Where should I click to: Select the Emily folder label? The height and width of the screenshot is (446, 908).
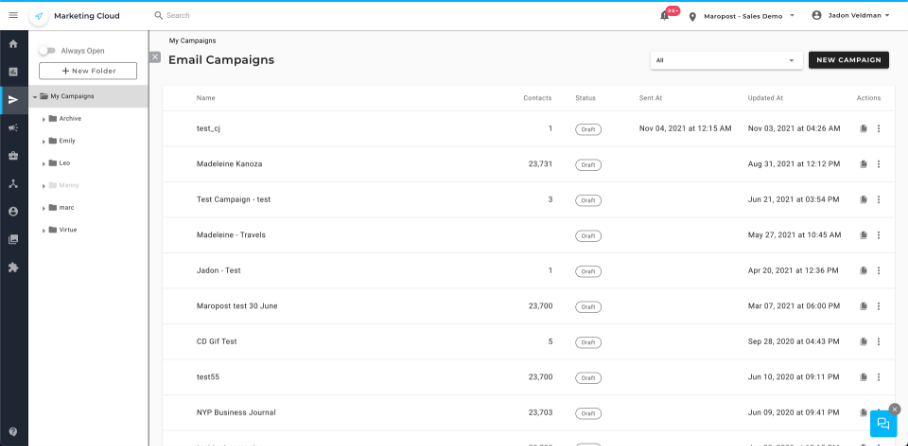coord(67,141)
